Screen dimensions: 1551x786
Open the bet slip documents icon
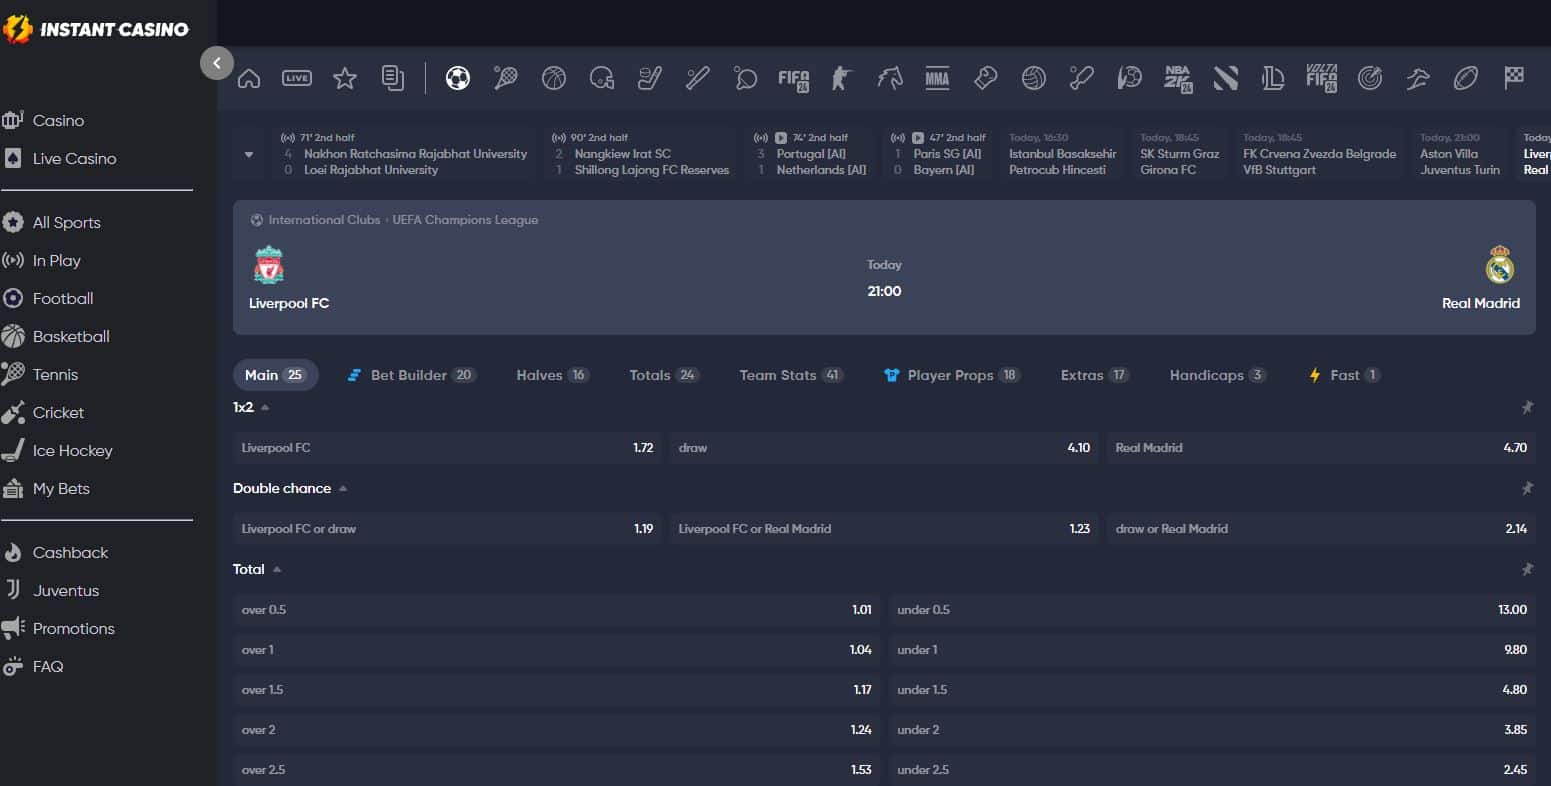pos(393,78)
